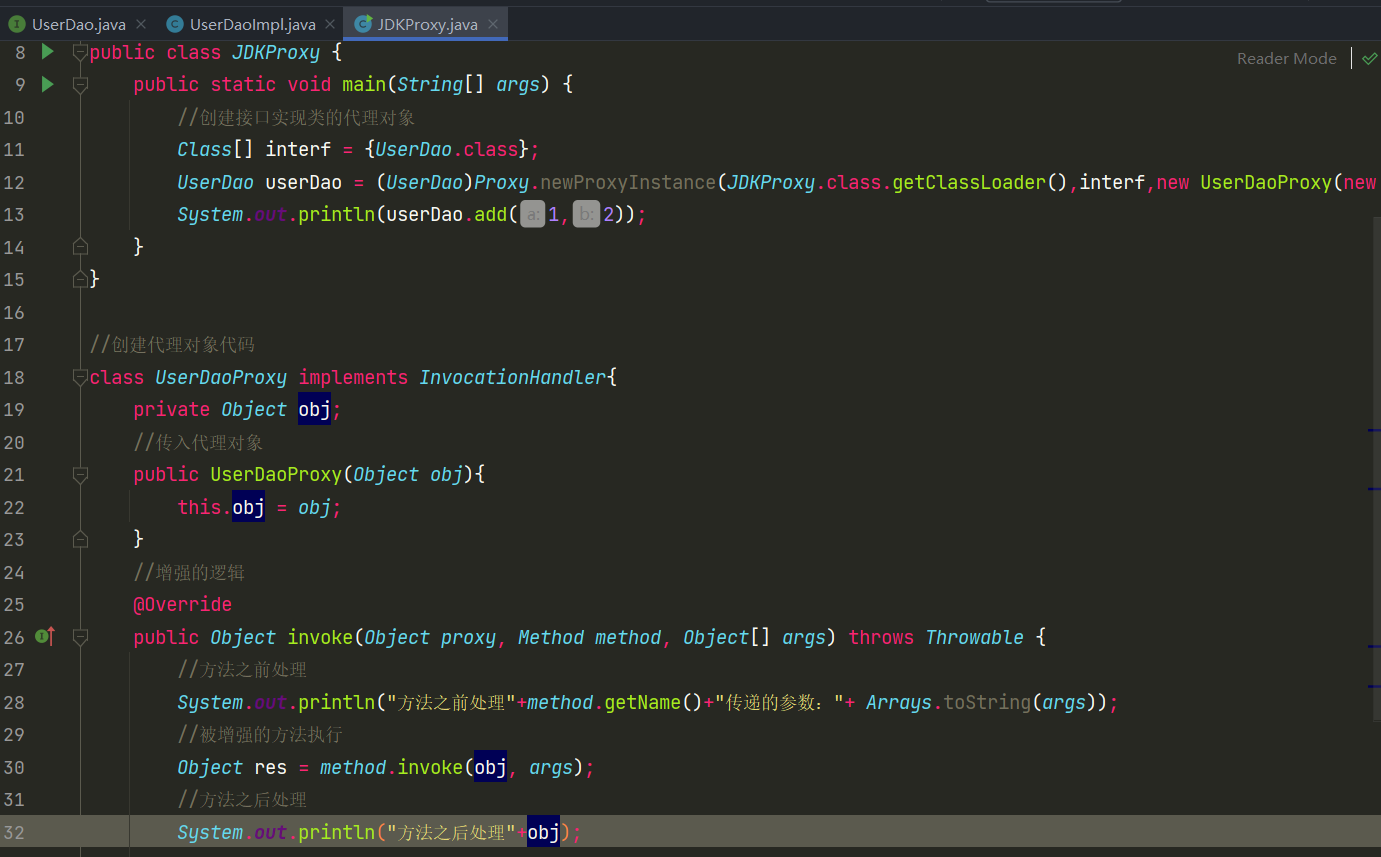
Task: Click 'add' method call on line 13
Action: pos(491,214)
